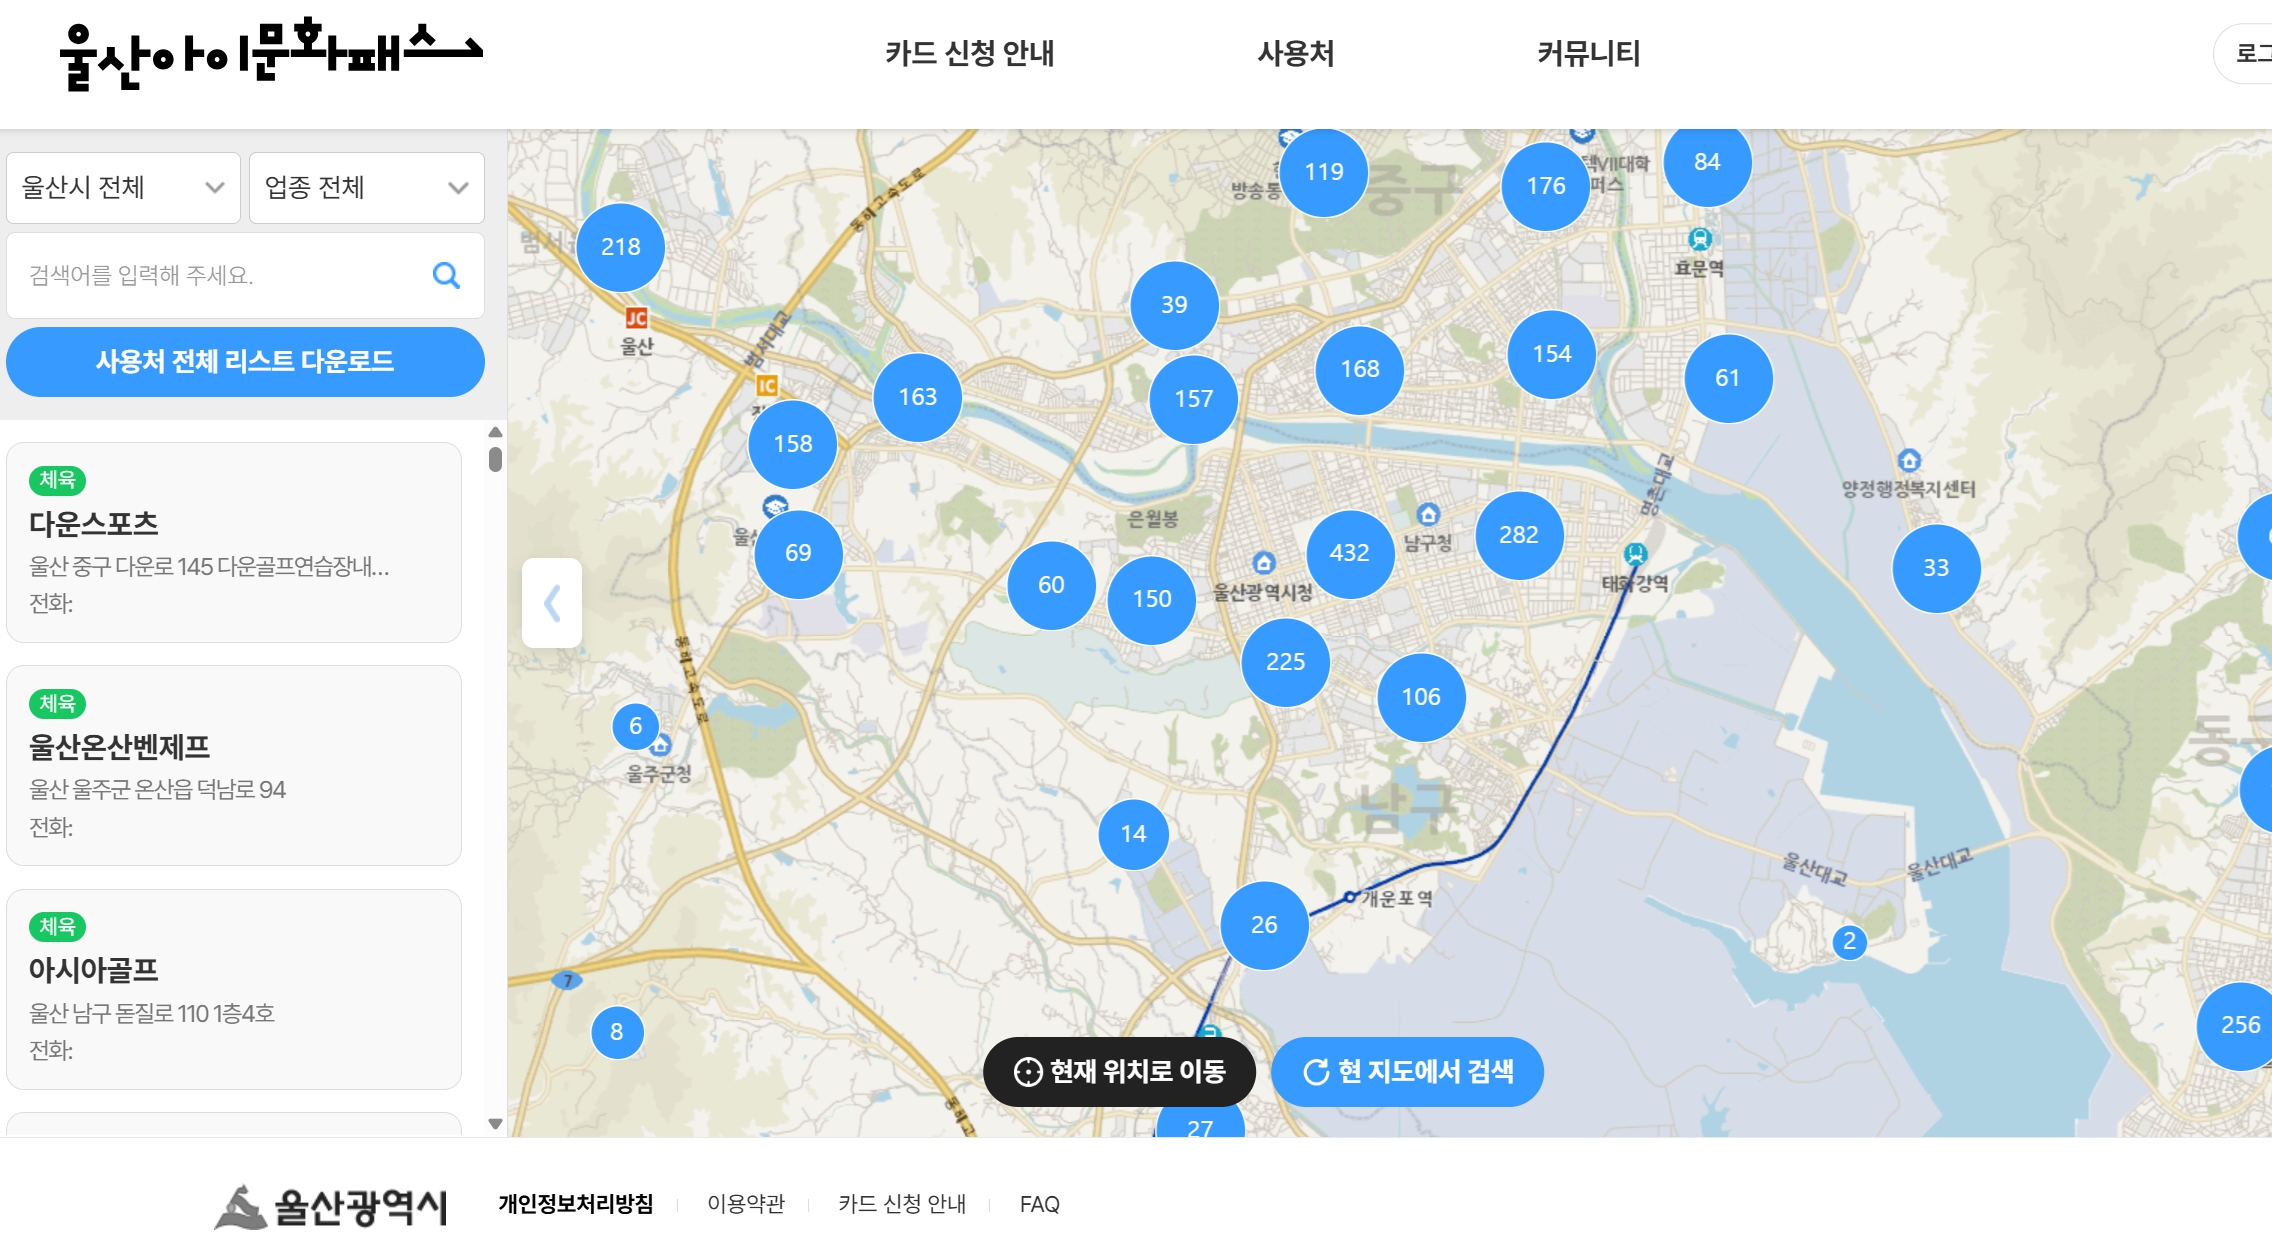Open the cluster marker showing 14
Image resolution: width=2272 pixels, height=1236 pixels.
coord(1133,834)
